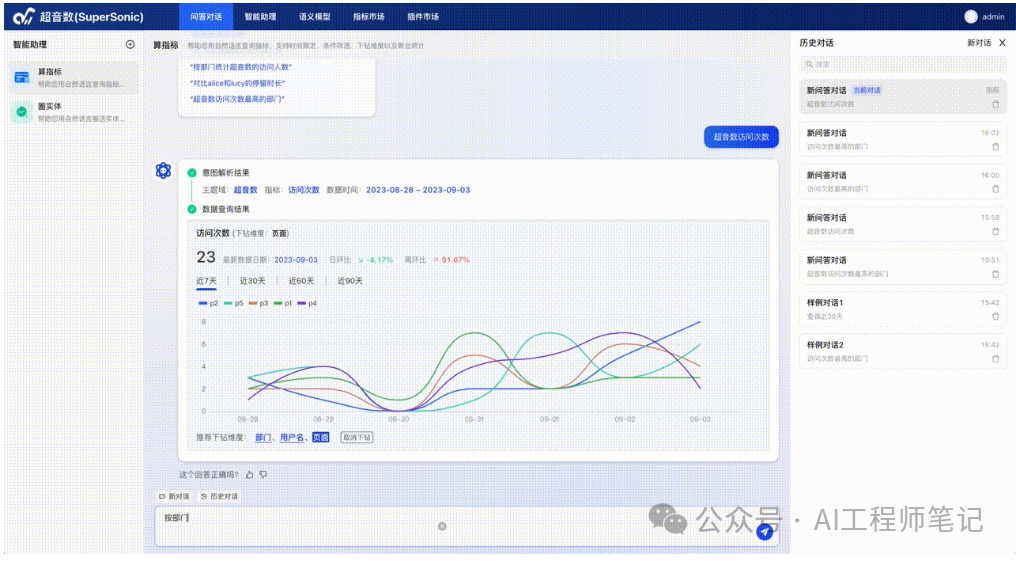Image resolution: width=1016 pixels, height=561 pixels.
Task: Delete 样例对话1 via trash icon
Action: [x=996, y=317]
